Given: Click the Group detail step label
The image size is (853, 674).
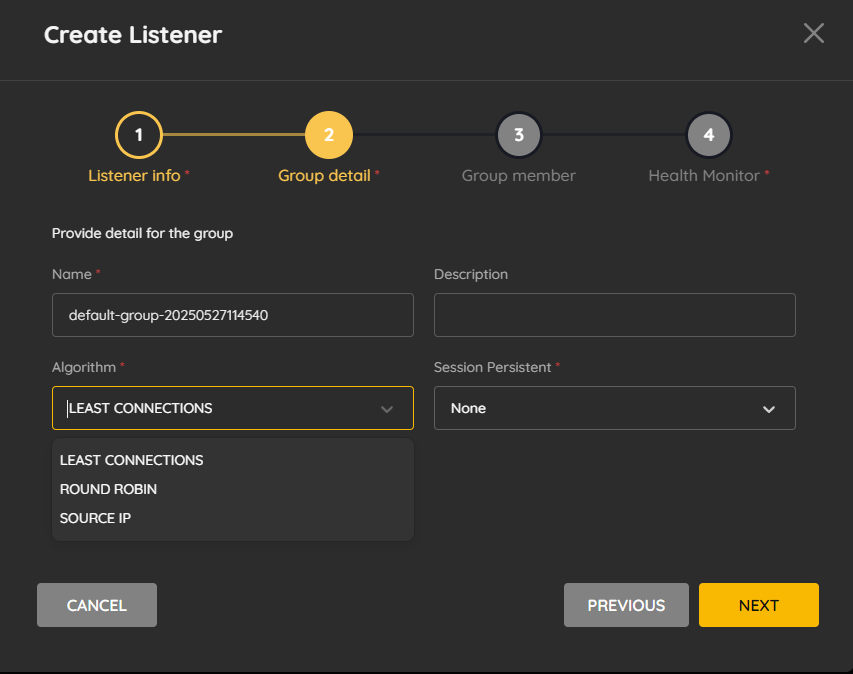Looking at the screenshot, I should (324, 176).
